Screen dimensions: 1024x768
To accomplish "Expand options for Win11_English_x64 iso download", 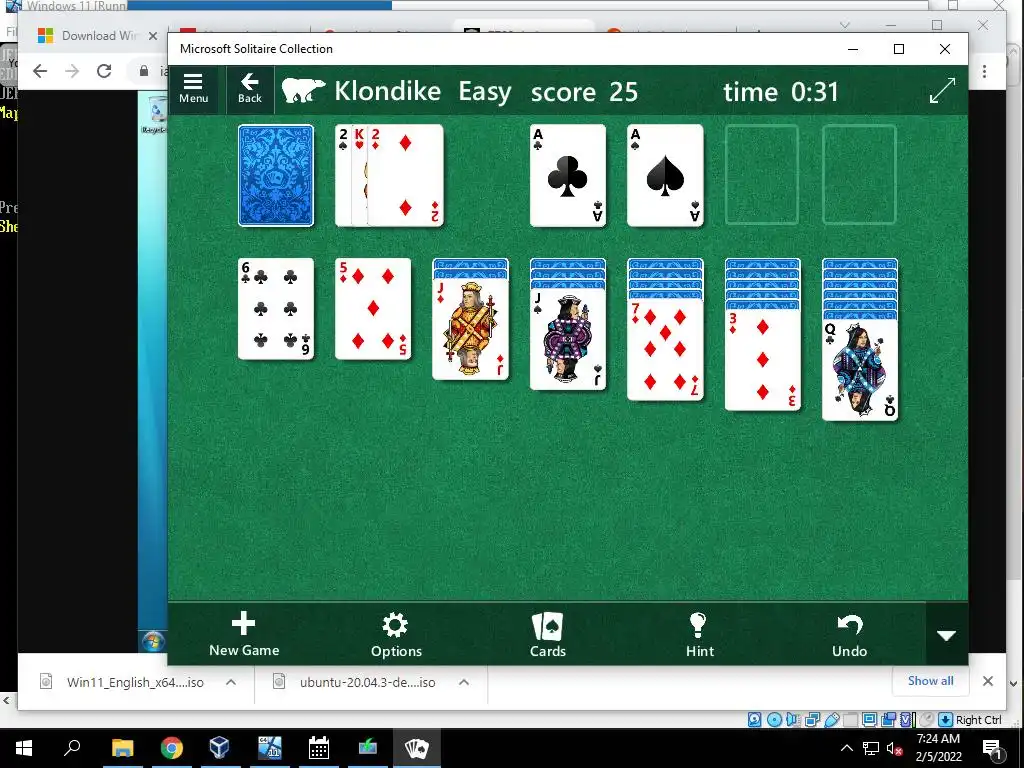I will pos(231,682).
